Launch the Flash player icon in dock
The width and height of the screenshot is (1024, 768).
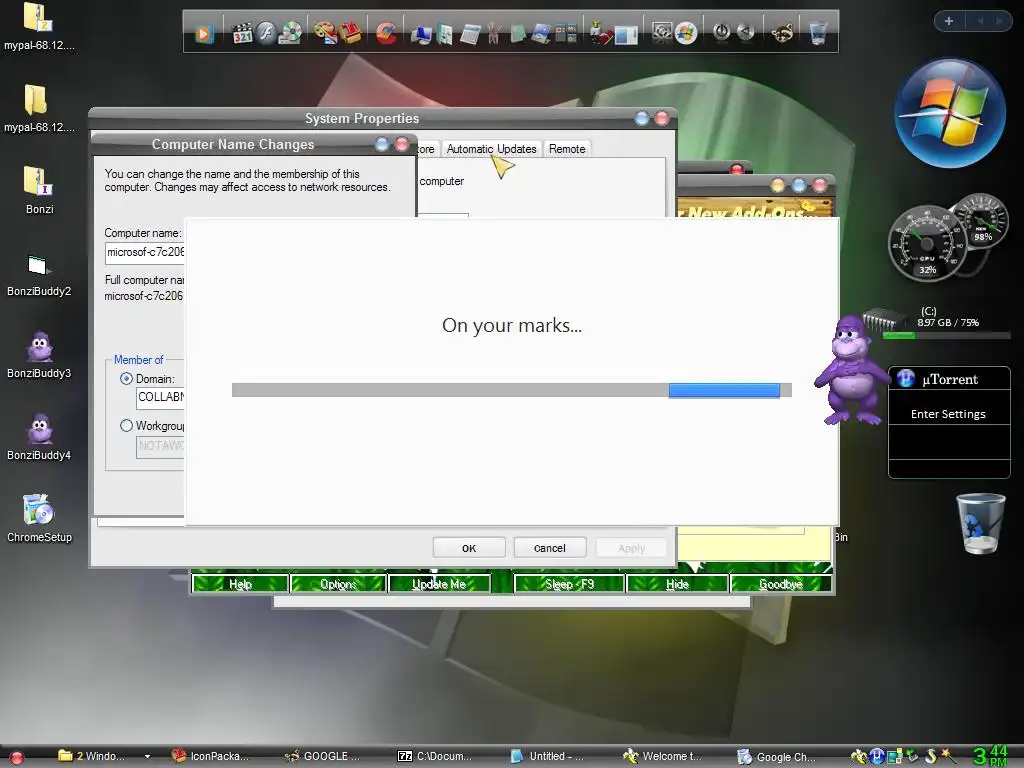coord(266,33)
